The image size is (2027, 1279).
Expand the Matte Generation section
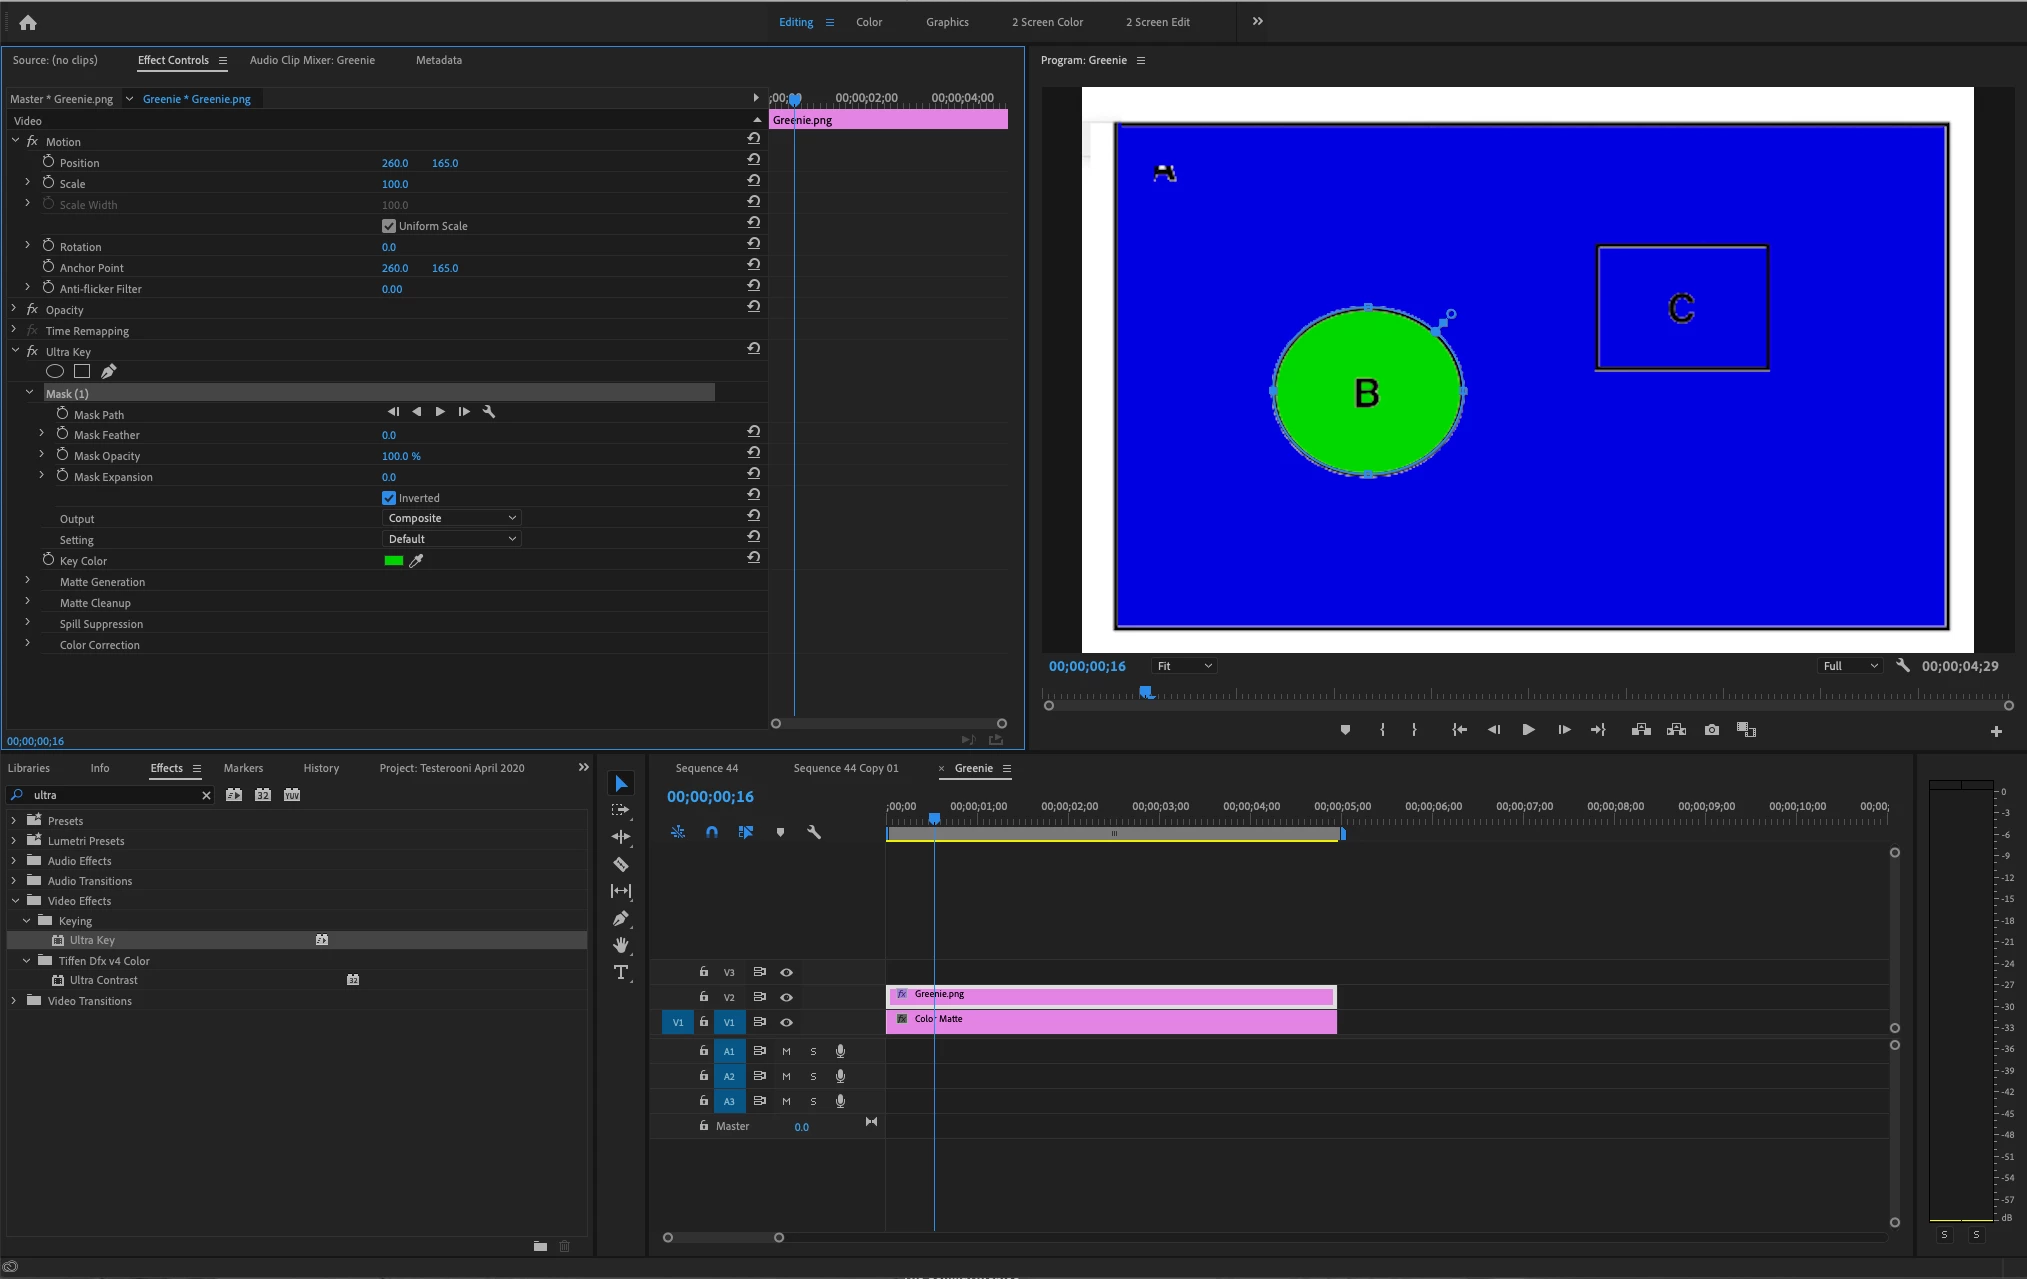(28, 581)
